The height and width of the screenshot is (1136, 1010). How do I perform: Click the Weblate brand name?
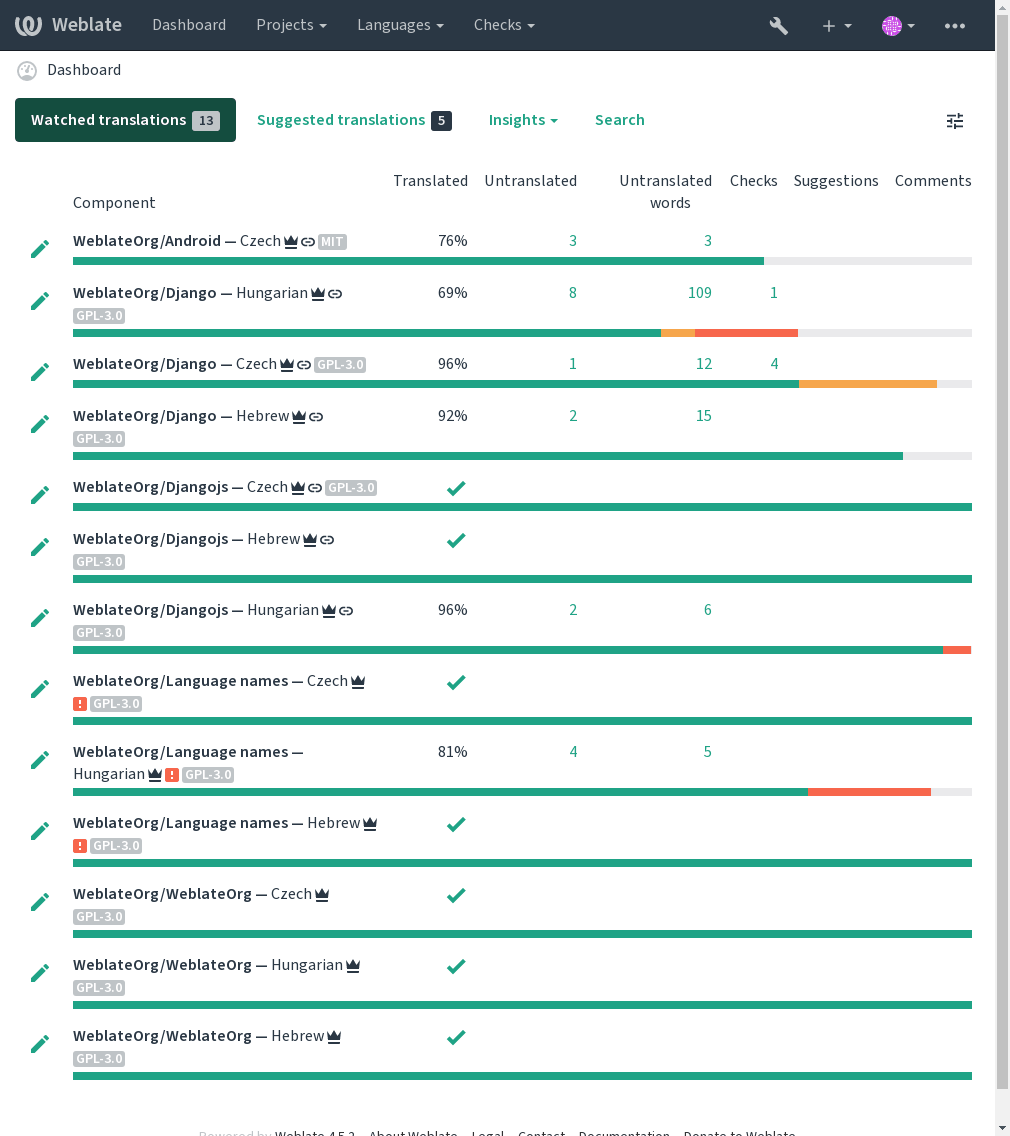pos(87,25)
